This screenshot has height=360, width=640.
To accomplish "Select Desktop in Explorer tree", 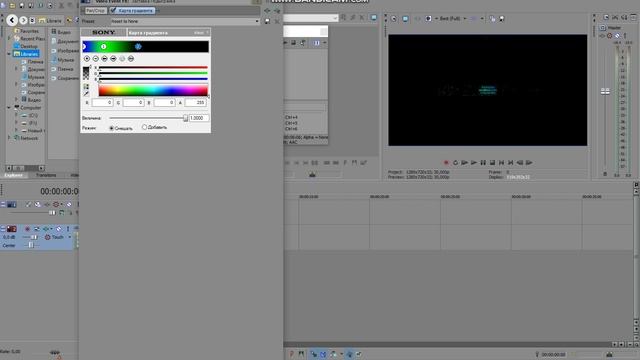I will (29, 46).
